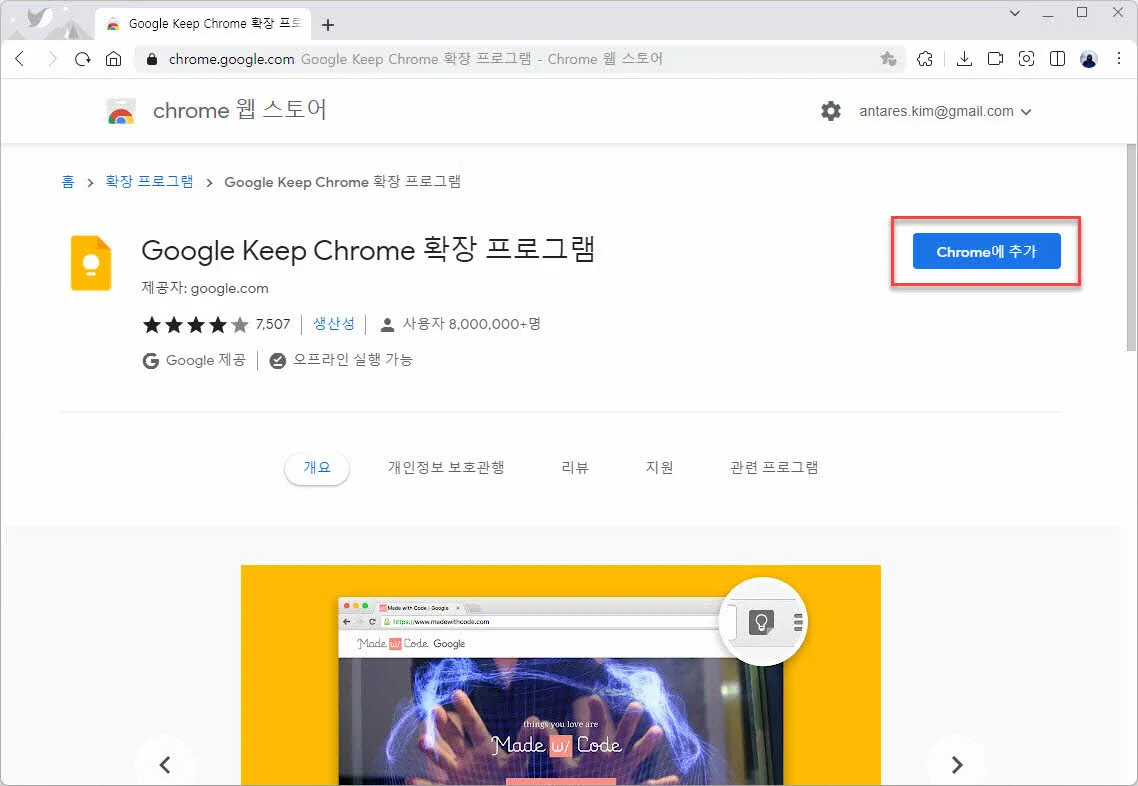Switch to the 개인정보 보호관행 tab
Image resolution: width=1138 pixels, height=786 pixels.
pos(446,467)
